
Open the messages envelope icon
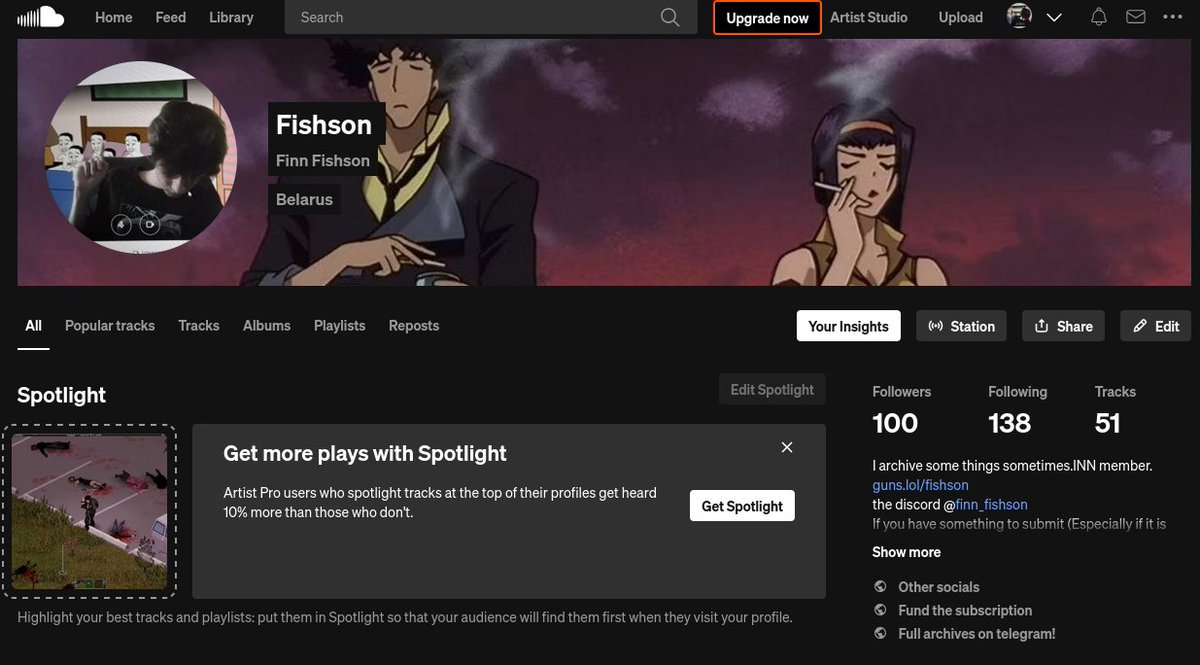tap(1135, 17)
